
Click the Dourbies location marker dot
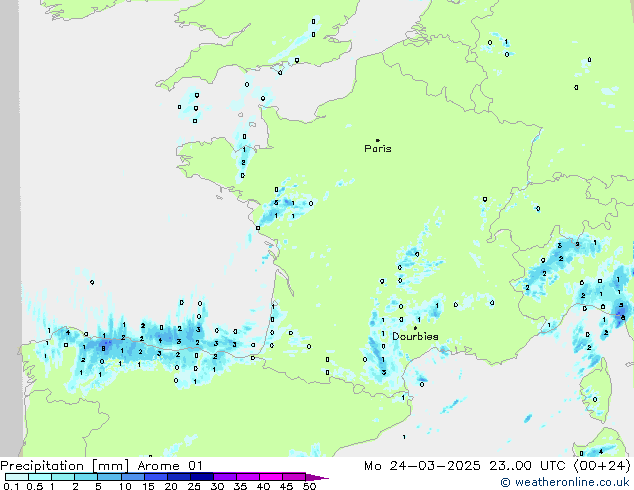(x=415, y=328)
